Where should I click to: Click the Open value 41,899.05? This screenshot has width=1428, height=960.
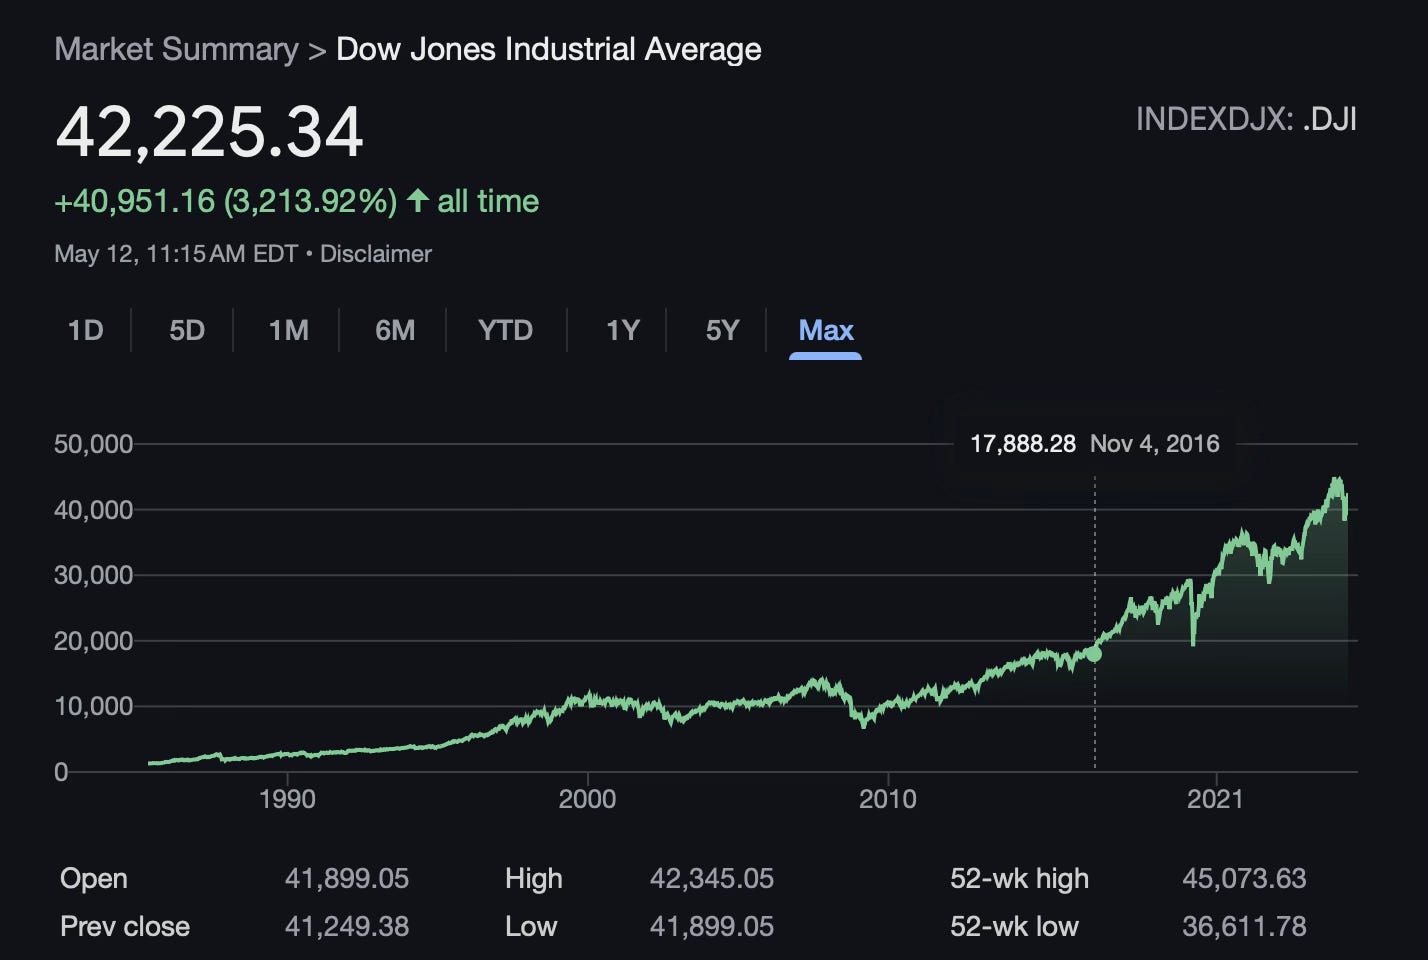(x=347, y=878)
